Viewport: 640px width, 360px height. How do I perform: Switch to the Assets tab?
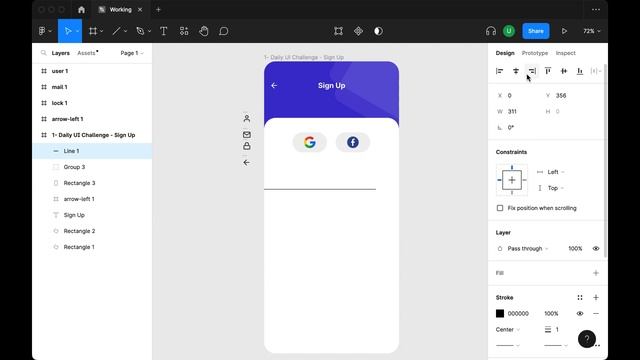click(x=86, y=53)
